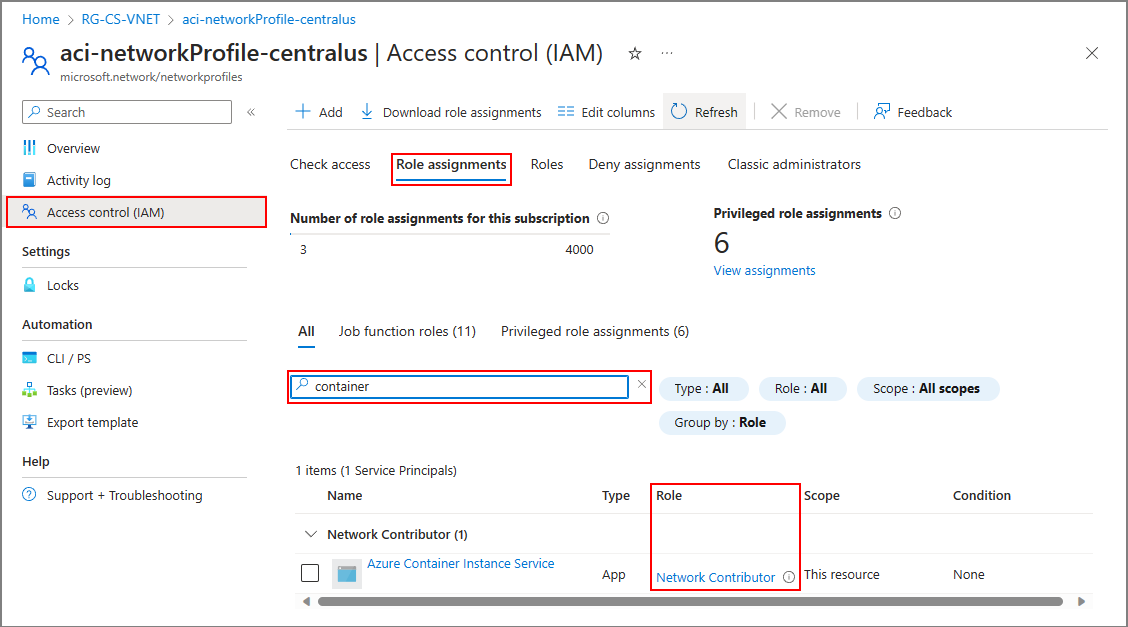Image resolution: width=1128 pixels, height=627 pixels.
Task: Open the Group by : Role option
Action: tap(722, 423)
